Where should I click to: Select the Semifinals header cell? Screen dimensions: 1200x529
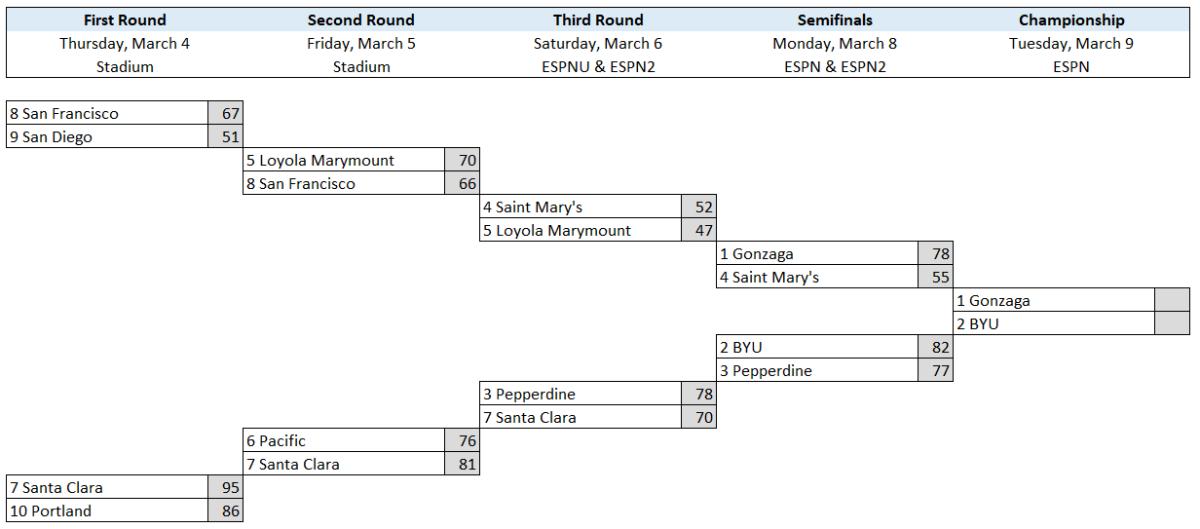pos(835,20)
